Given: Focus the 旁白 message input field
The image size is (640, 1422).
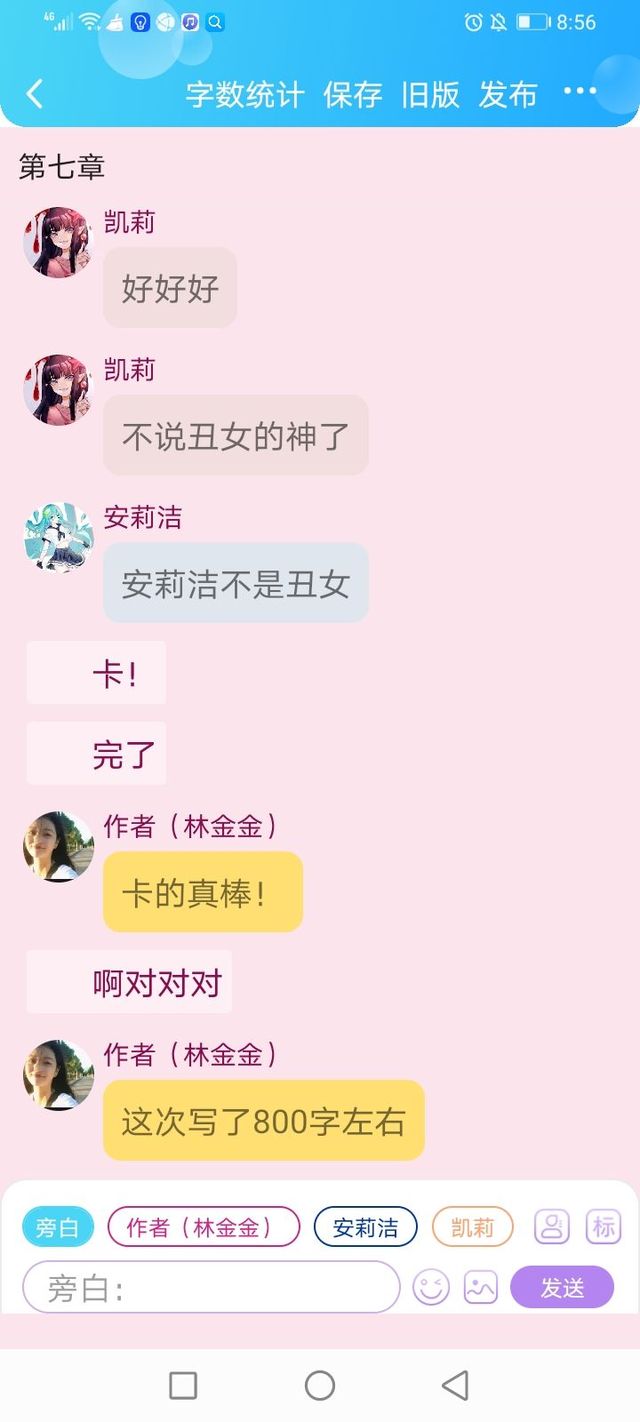Looking at the screenshot, I should tap(211, 1287).
